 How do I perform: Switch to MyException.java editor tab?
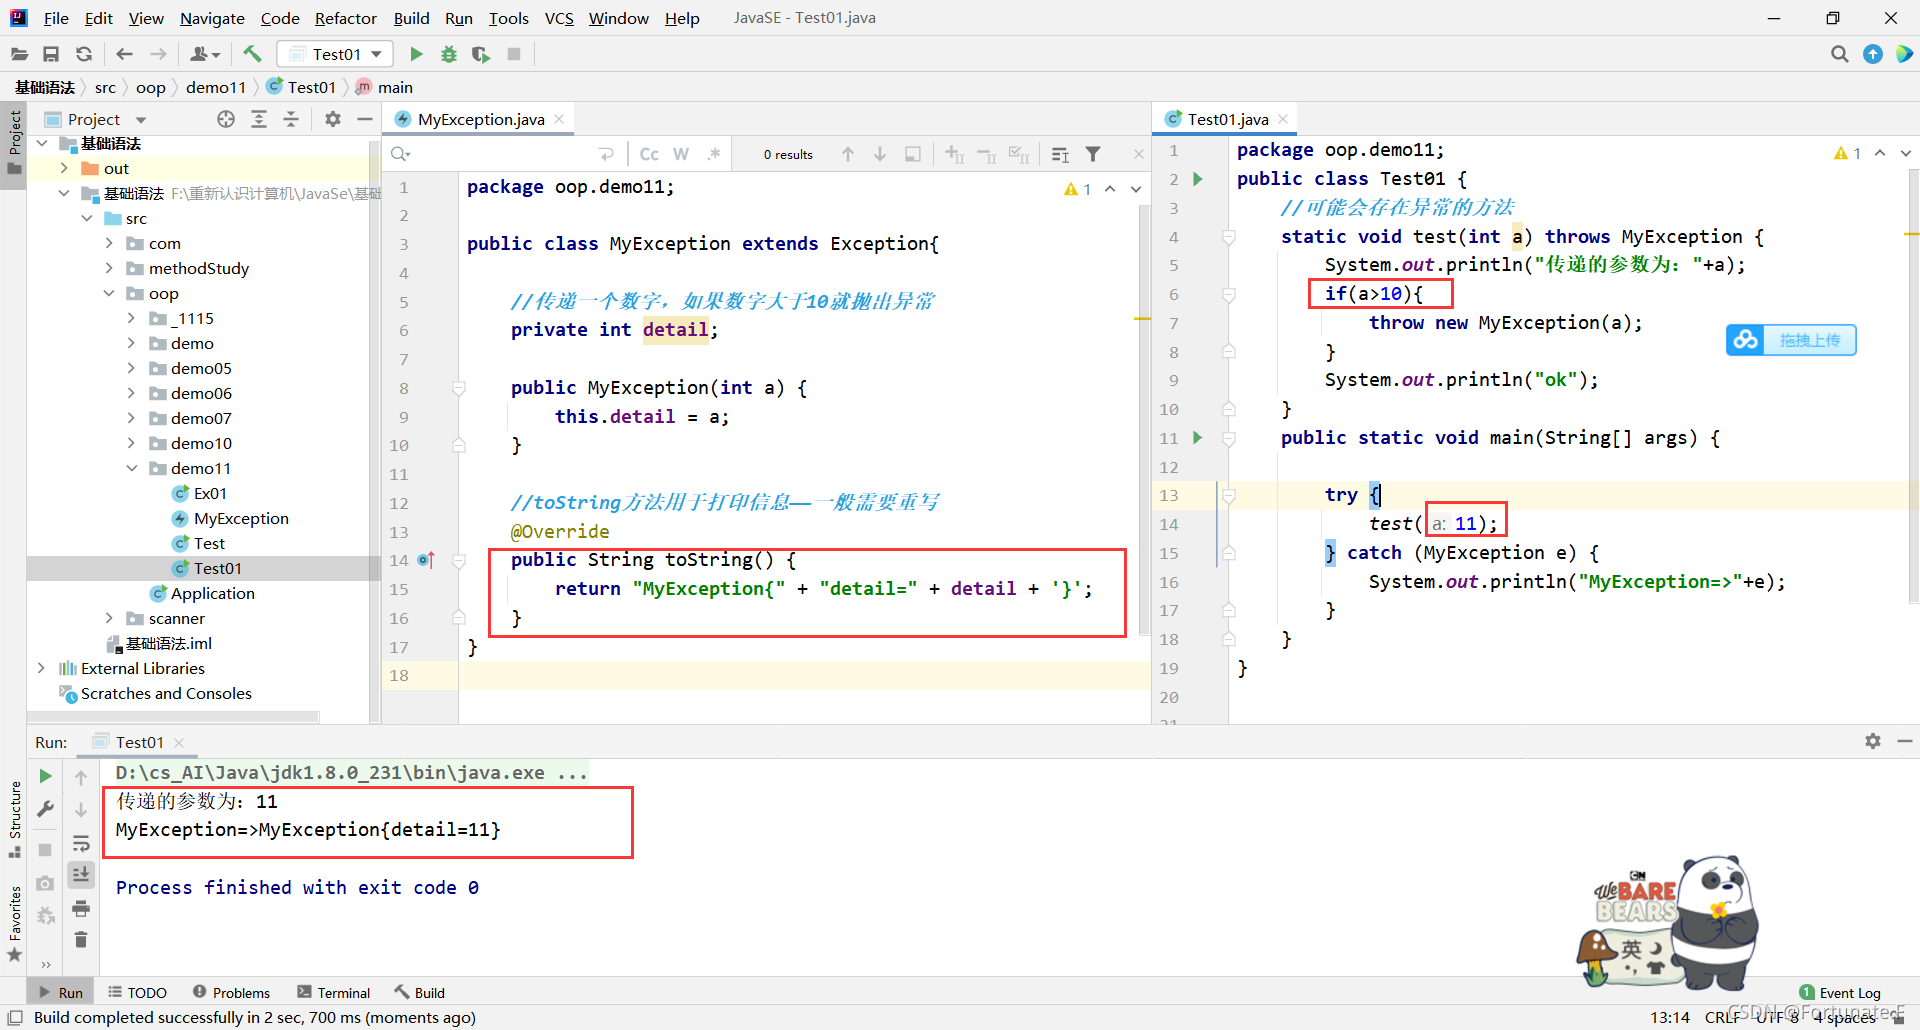coord(481,119)
